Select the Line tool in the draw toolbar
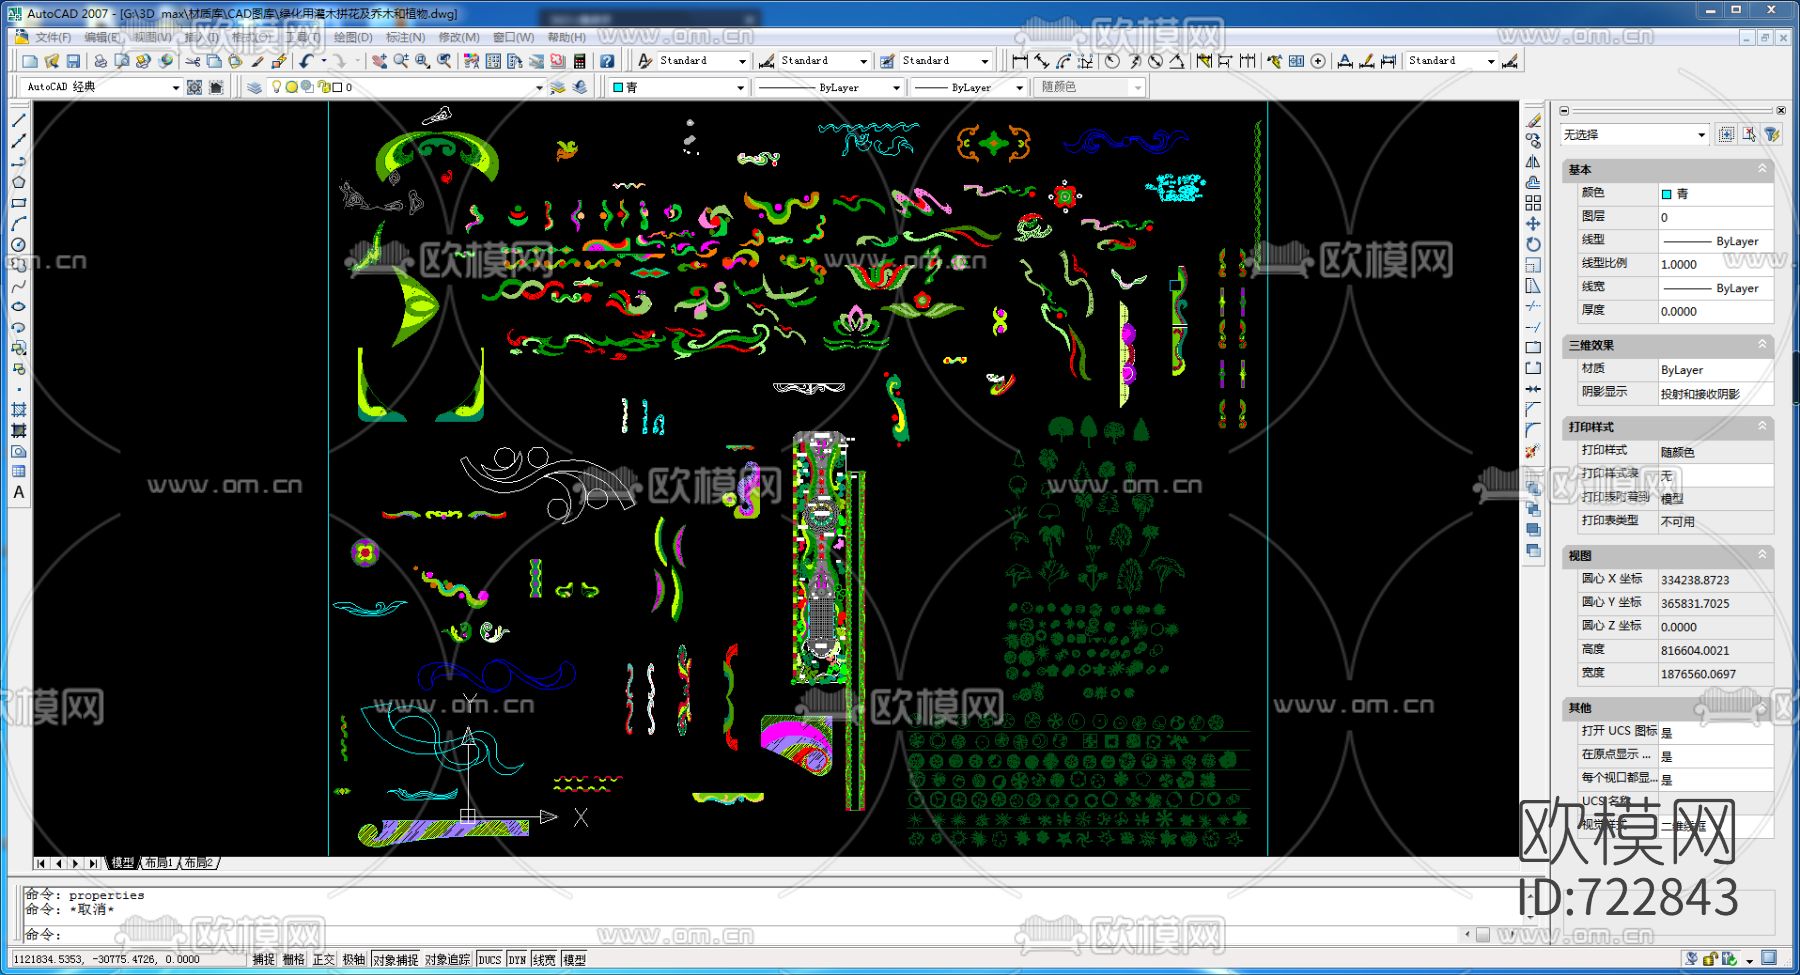Screen dimensions: 1800x975 pyautogui.click(x=18, y=120)
